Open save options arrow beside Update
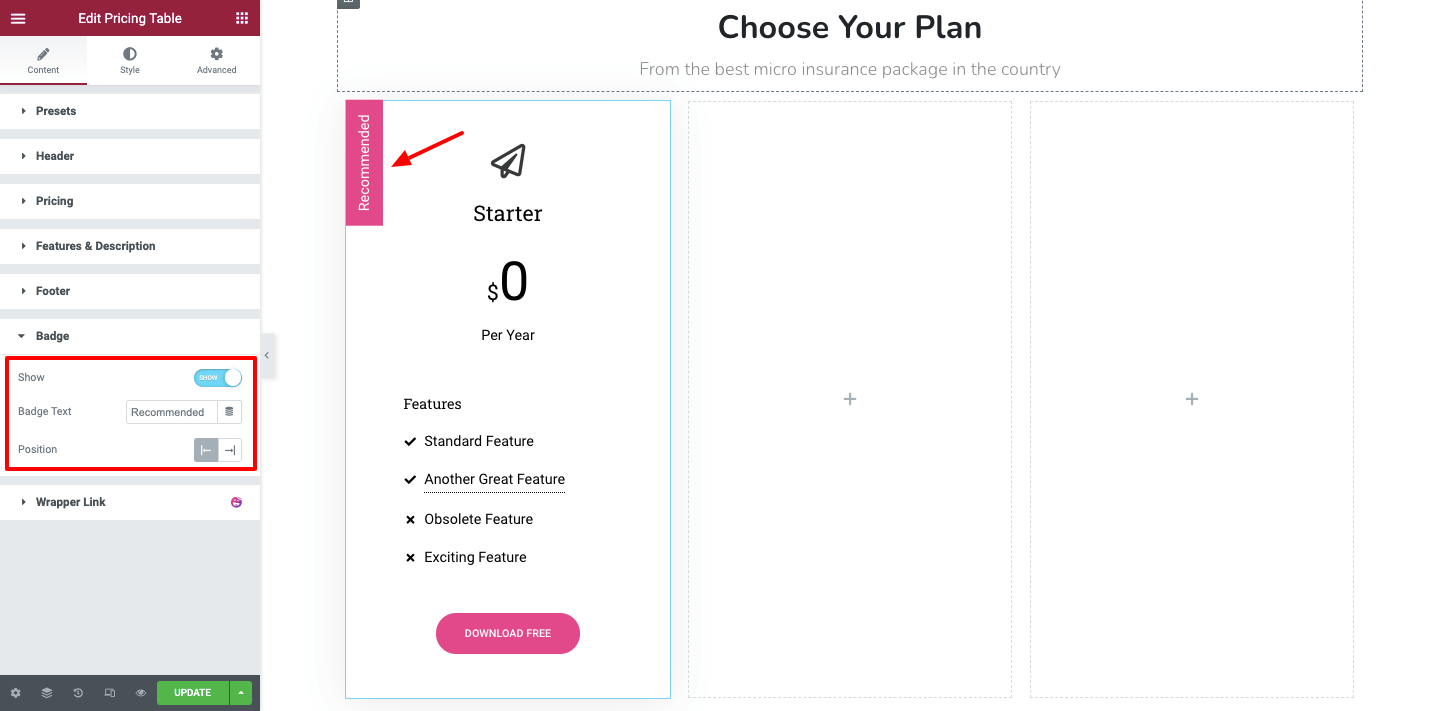Viewport: 1440px width, 711px height. pos(241,692)
